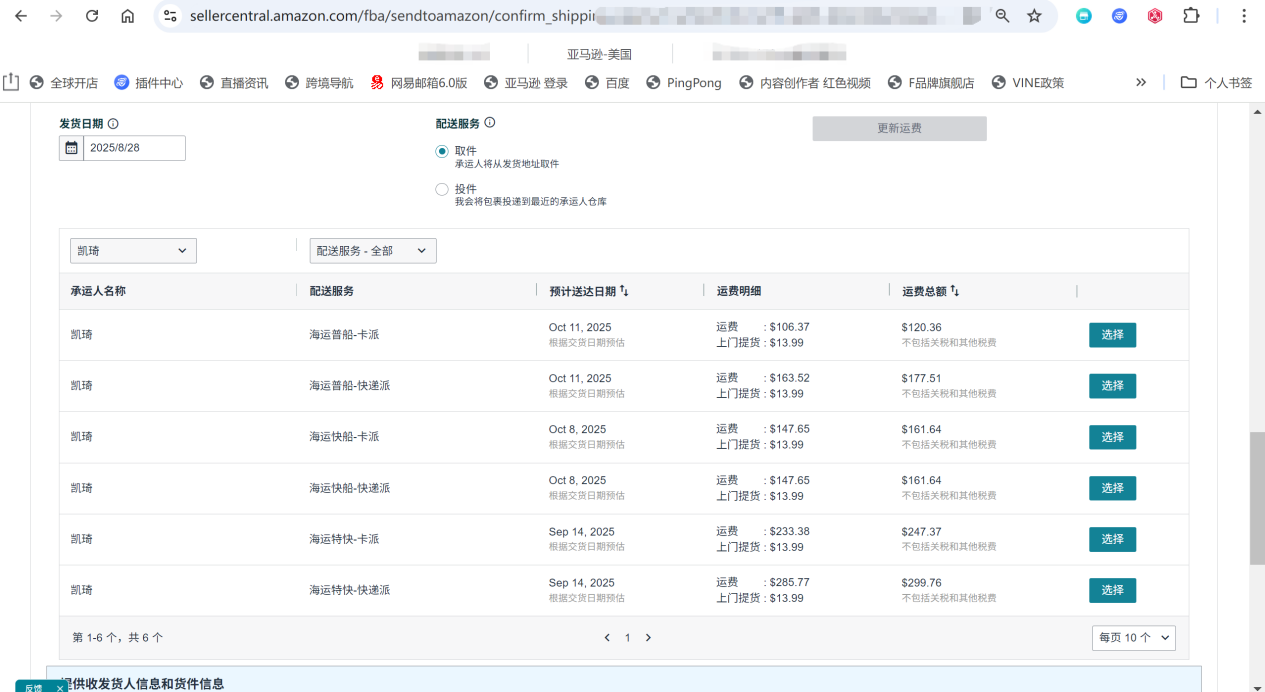Click the browser forward arrow
The height and width of the screenshot is (692, 1265).
click(x=56, y=16)
